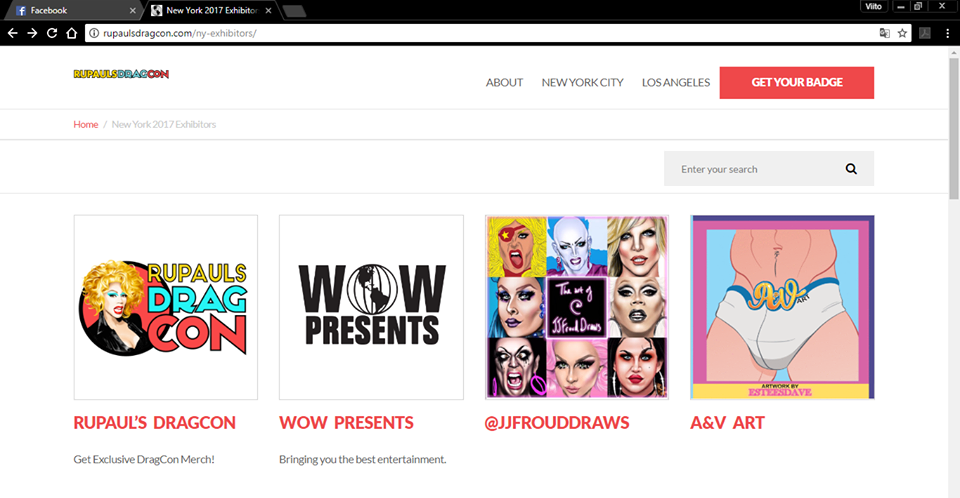Open the RUPAUL'S DRAGCON title link
The width and height of the screenshot is (960, 498).
point(154,423)
